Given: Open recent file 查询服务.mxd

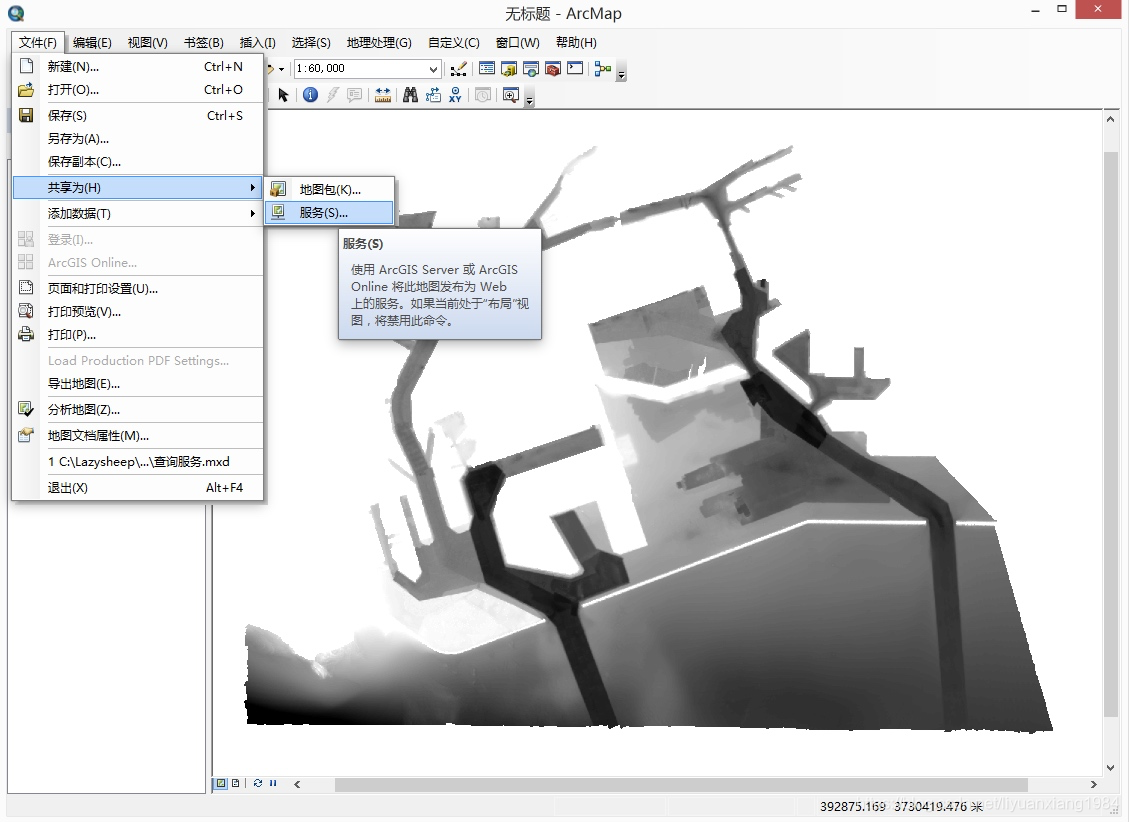Looking at the screenshot, I should click(x=138, y=461).
